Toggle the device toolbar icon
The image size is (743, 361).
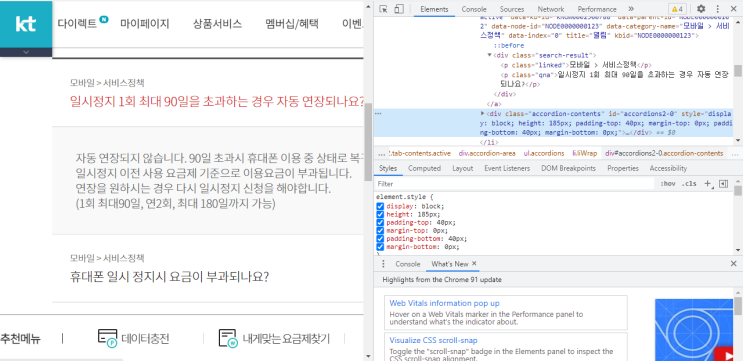[x=399, y=9]
